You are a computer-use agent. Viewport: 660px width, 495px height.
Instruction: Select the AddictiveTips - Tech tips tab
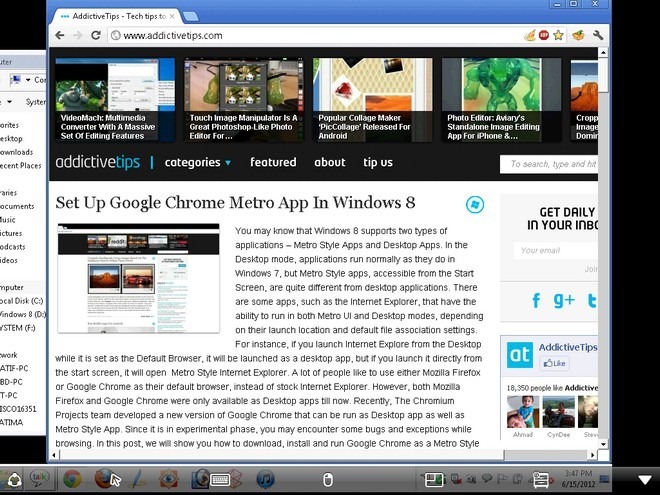[x=116, y=16]
